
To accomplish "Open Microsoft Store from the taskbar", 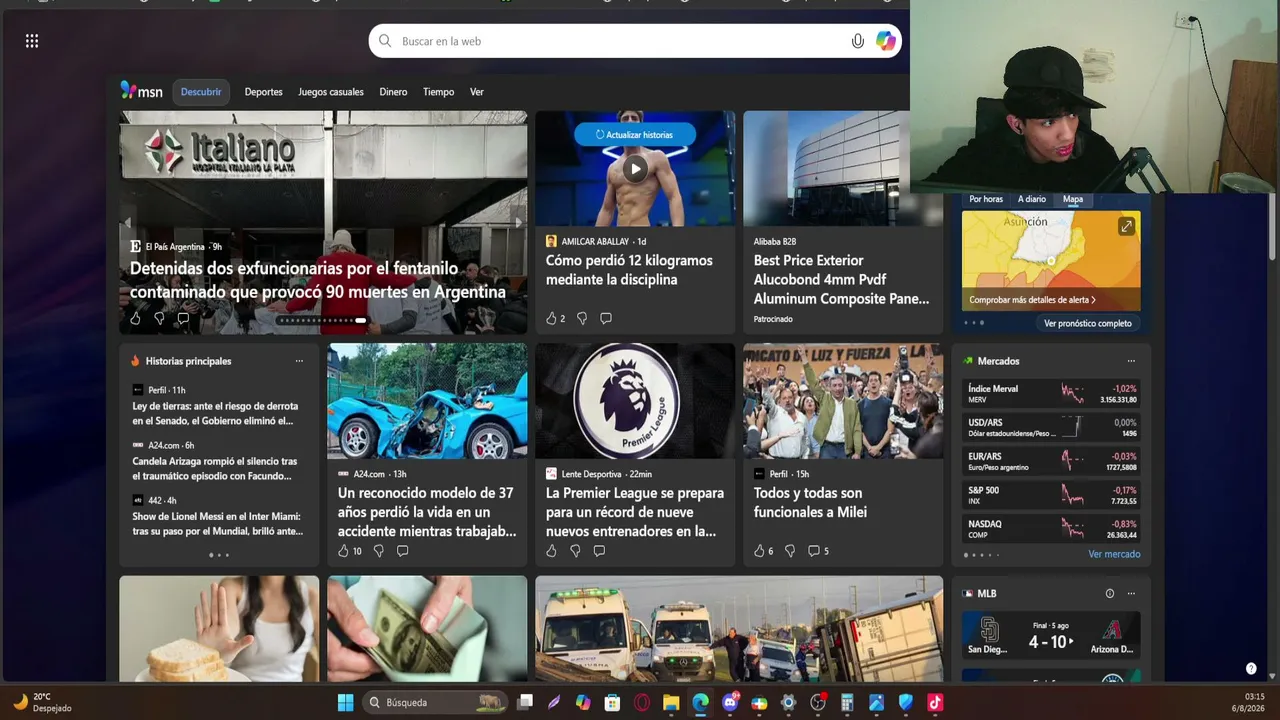I will pyautogui.click(x=612, y=703).
